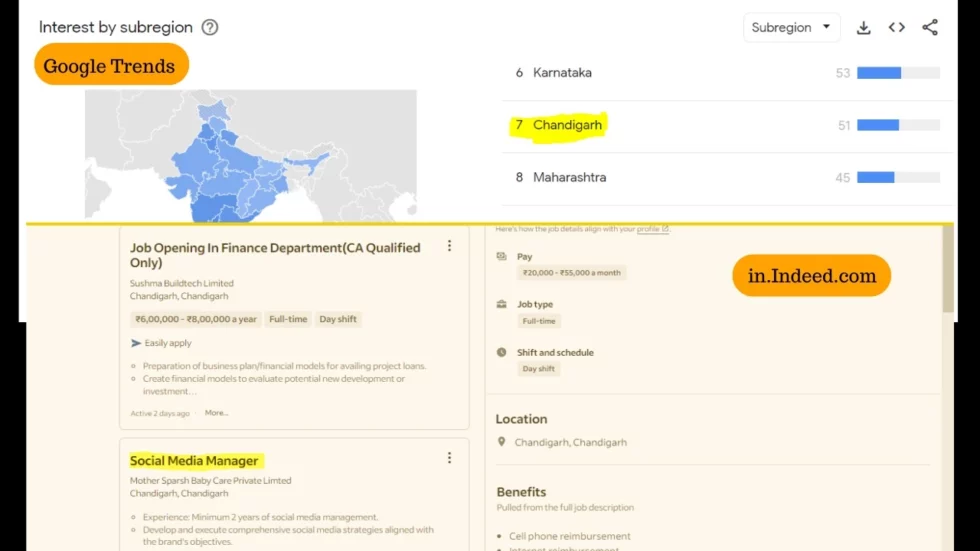The image size is (980, 551).
Task: Click the Job type briefcase icon
Action: [x=501, y=304]
